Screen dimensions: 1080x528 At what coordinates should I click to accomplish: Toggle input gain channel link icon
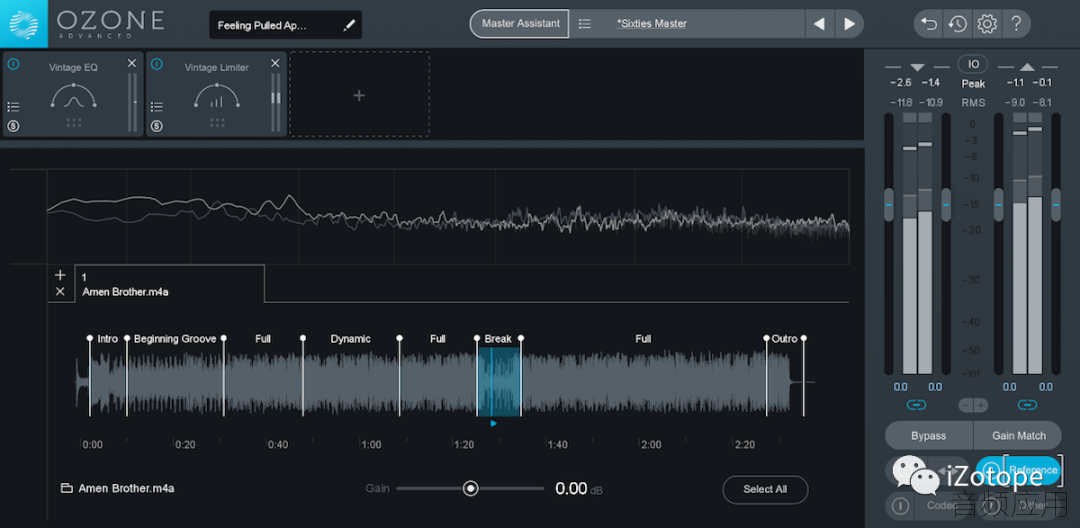coord(916,405)
